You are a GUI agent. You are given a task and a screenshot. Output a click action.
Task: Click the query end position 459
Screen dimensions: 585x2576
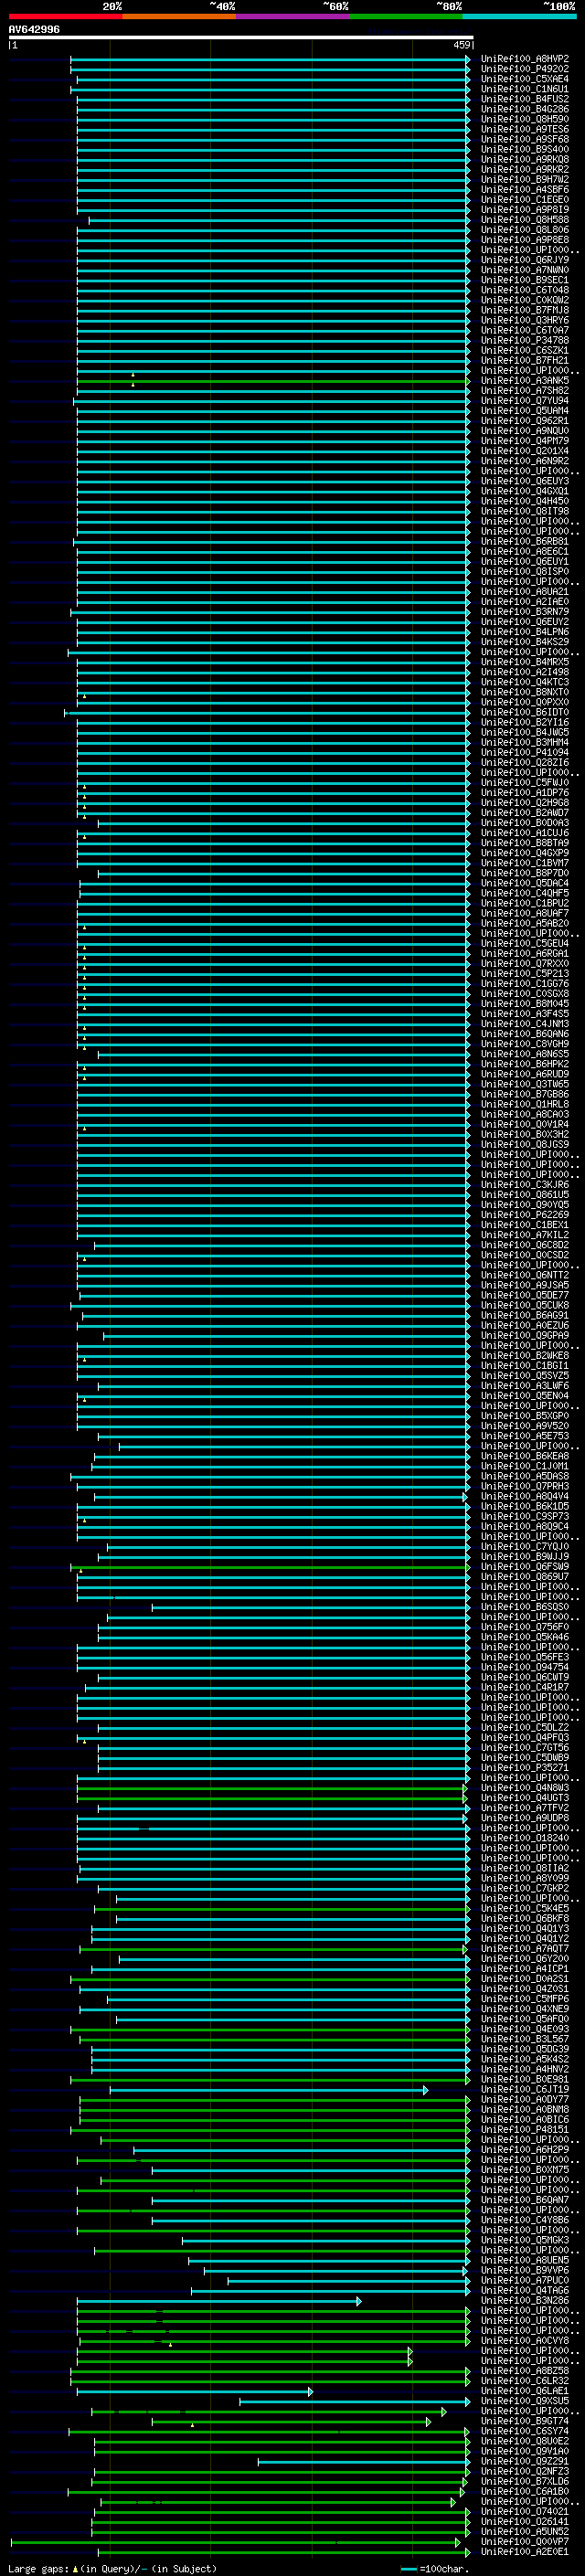(x=461, y=45)
